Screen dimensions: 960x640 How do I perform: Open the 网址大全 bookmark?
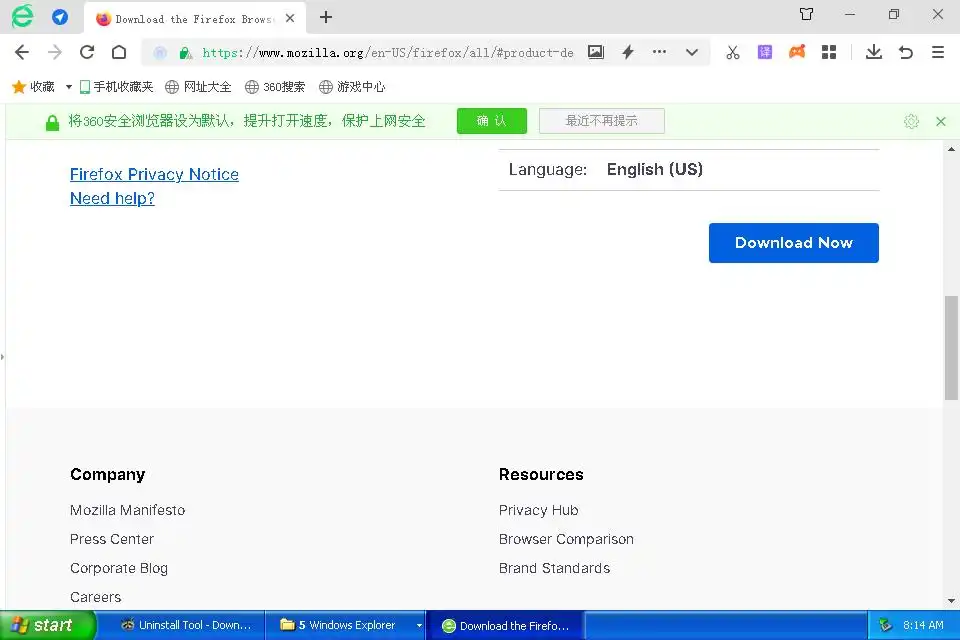(x=198, y=87)
